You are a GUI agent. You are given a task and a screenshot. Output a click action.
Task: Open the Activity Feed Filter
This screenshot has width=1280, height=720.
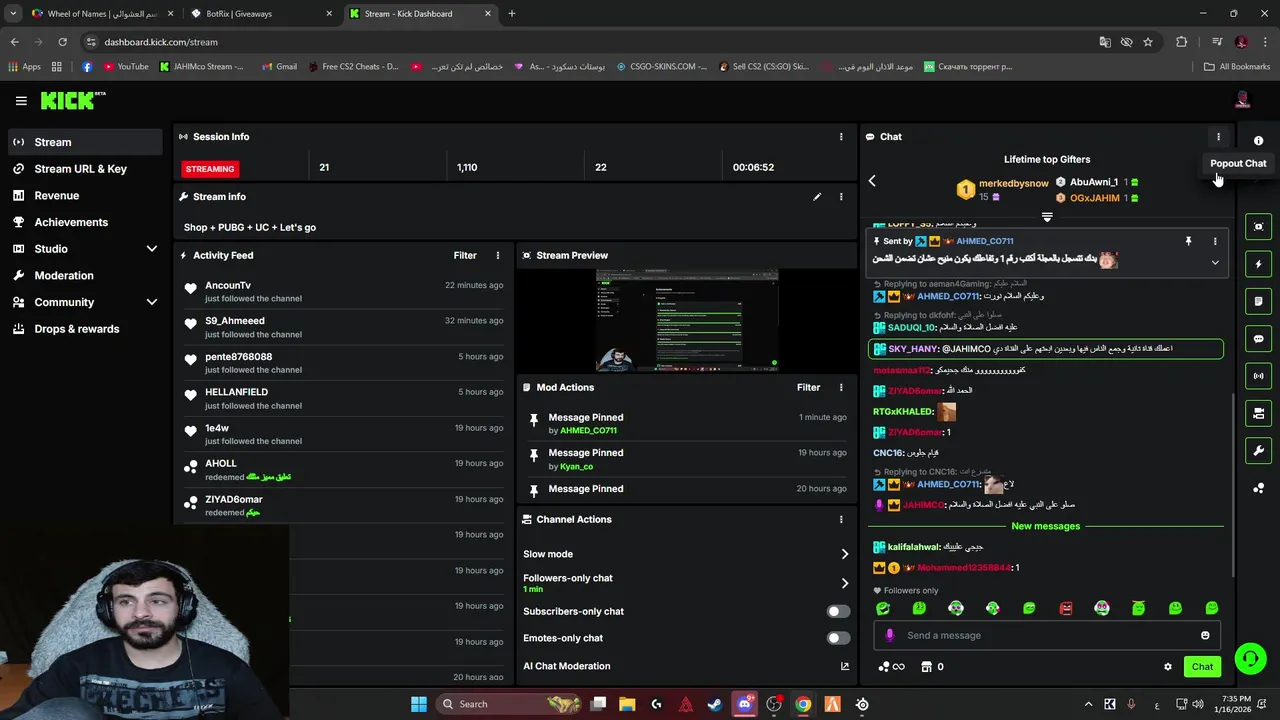[465, 255]
